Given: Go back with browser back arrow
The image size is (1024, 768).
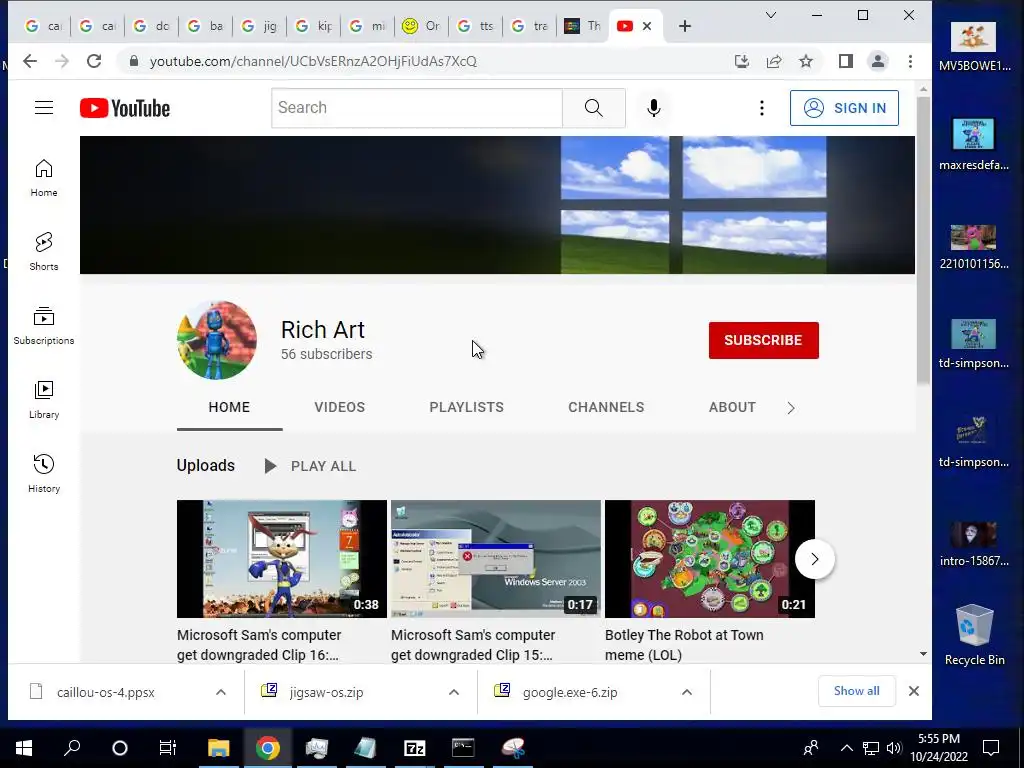Looking at the screenshot, I should tap(29, 61).
